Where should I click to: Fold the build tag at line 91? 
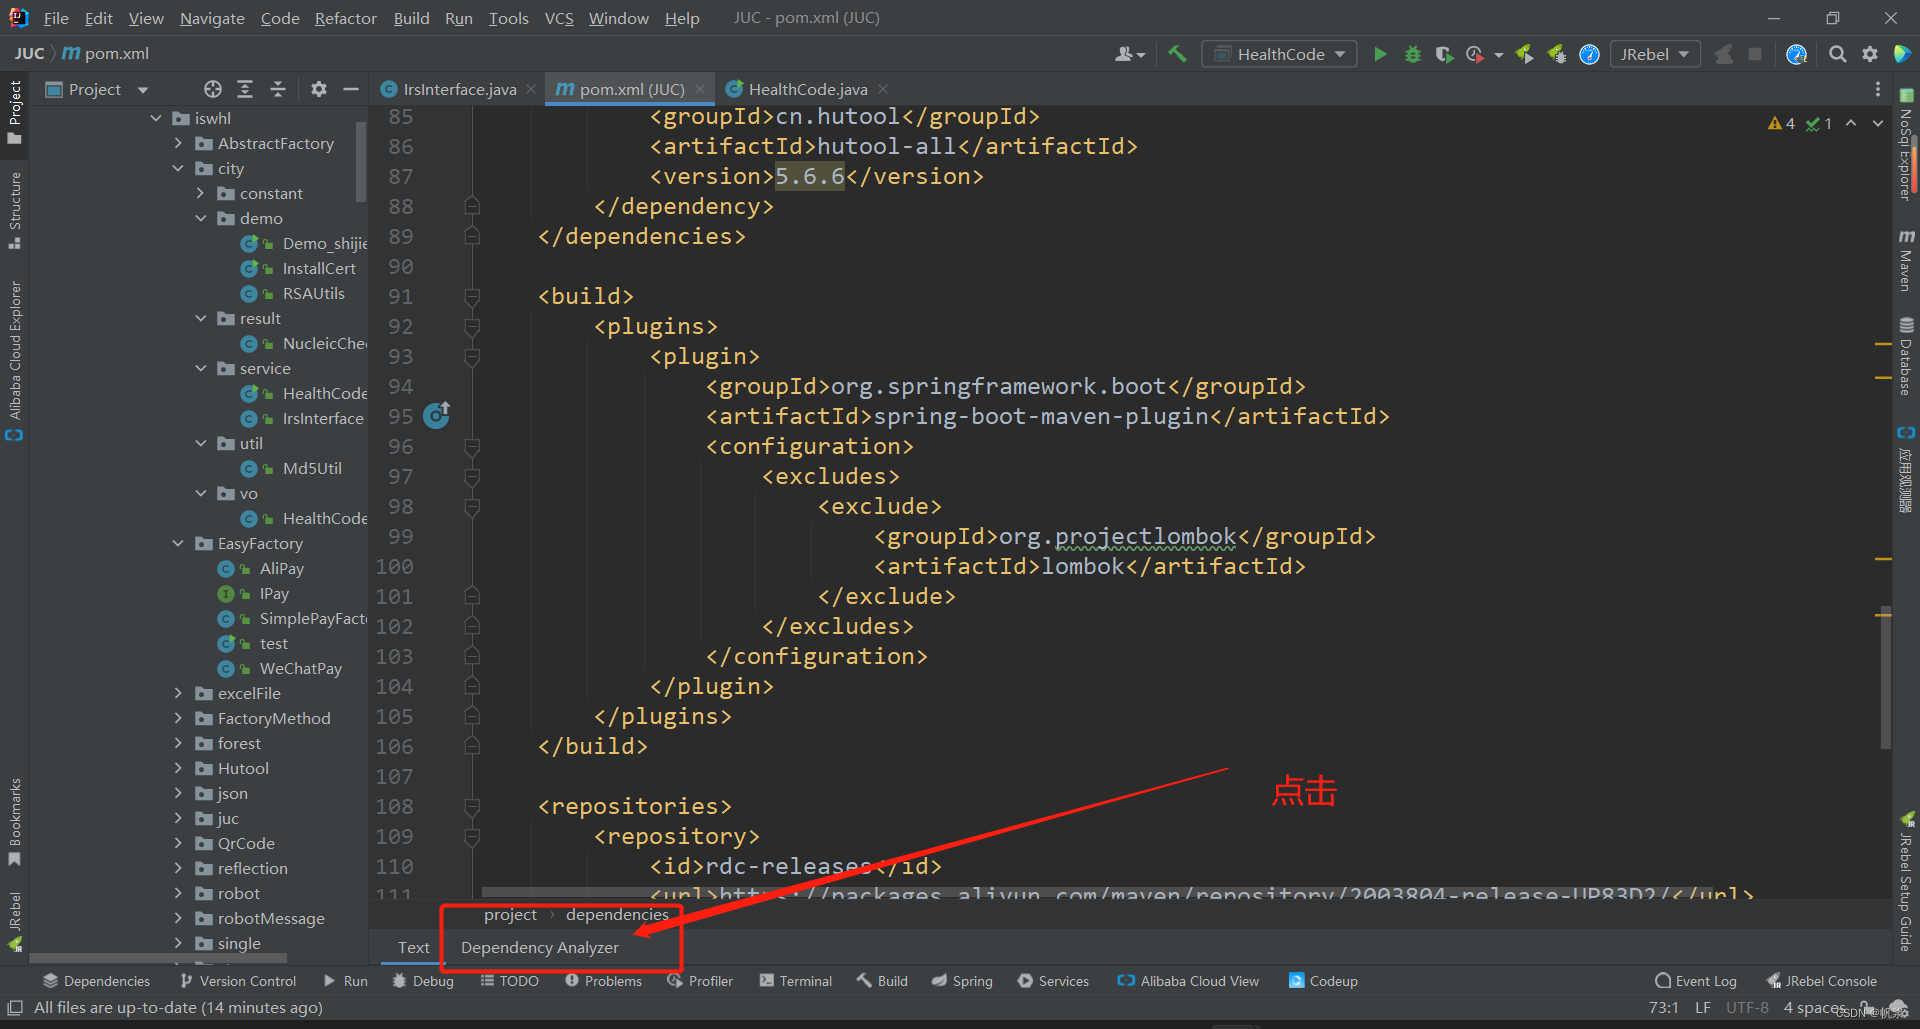point(472,296)
